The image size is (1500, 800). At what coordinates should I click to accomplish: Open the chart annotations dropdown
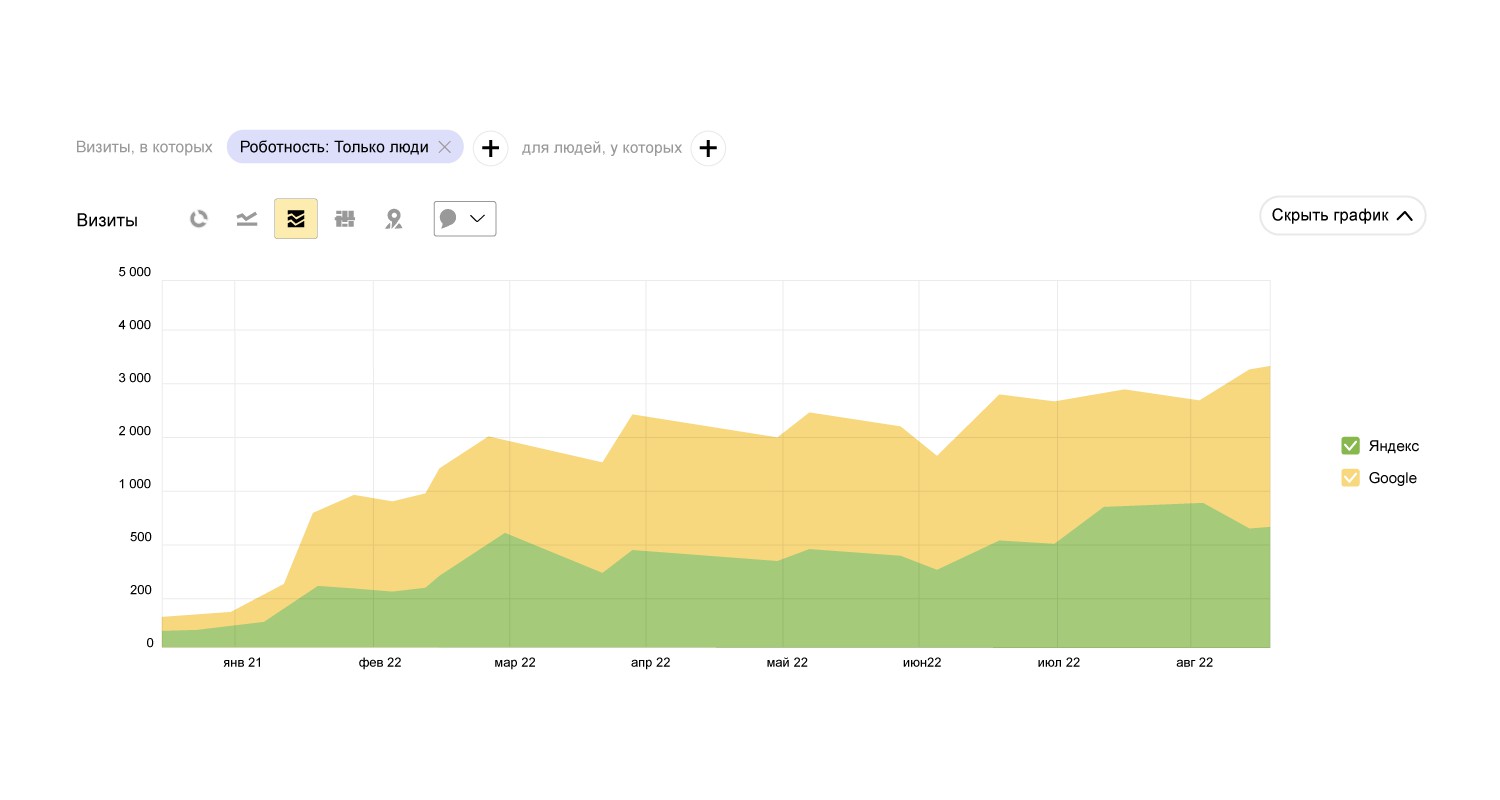point(465,219)
